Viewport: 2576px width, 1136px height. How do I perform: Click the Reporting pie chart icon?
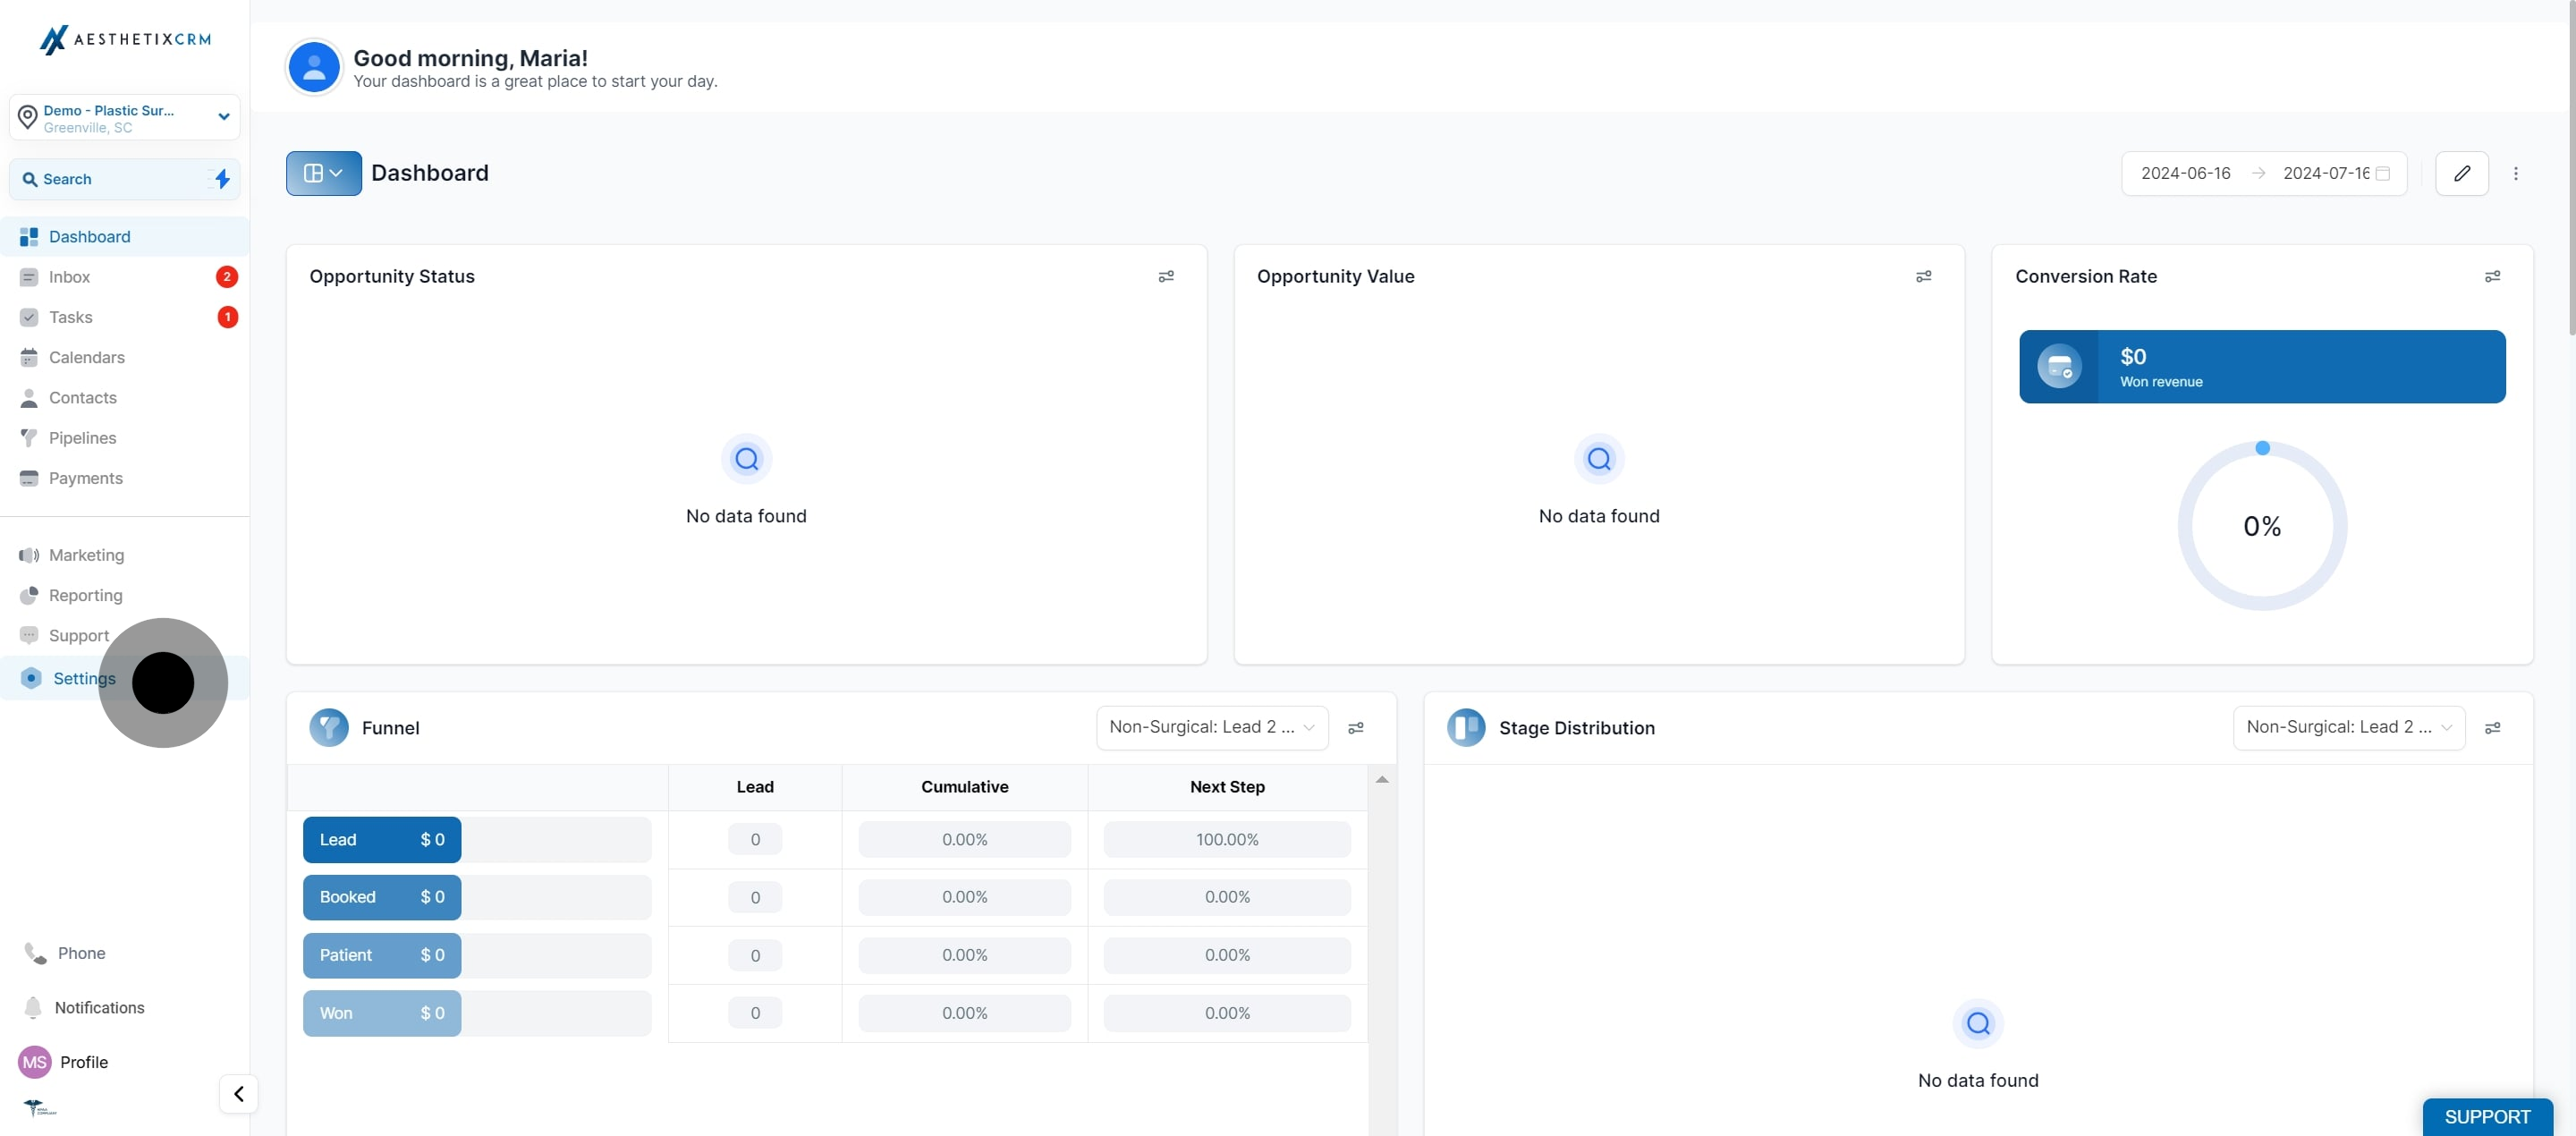tap(29, 595)
